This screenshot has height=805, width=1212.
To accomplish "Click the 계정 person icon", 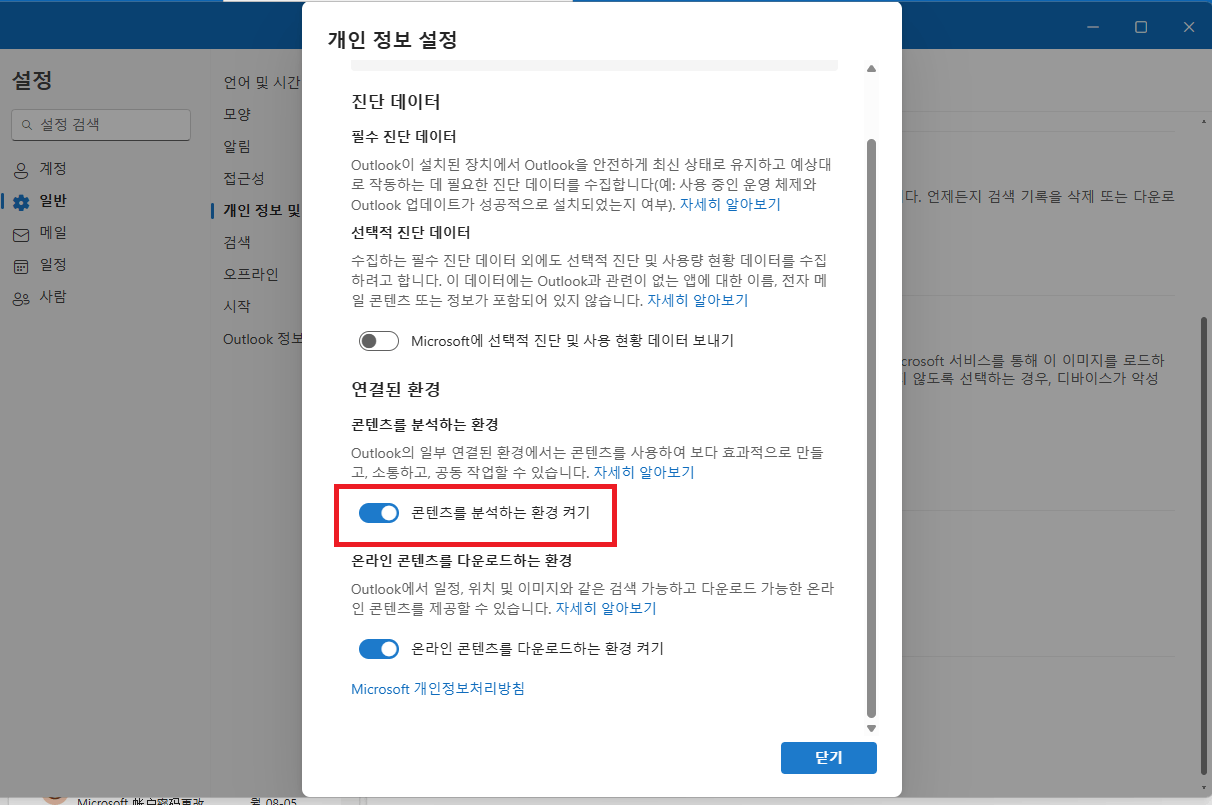I will (21, 169).
